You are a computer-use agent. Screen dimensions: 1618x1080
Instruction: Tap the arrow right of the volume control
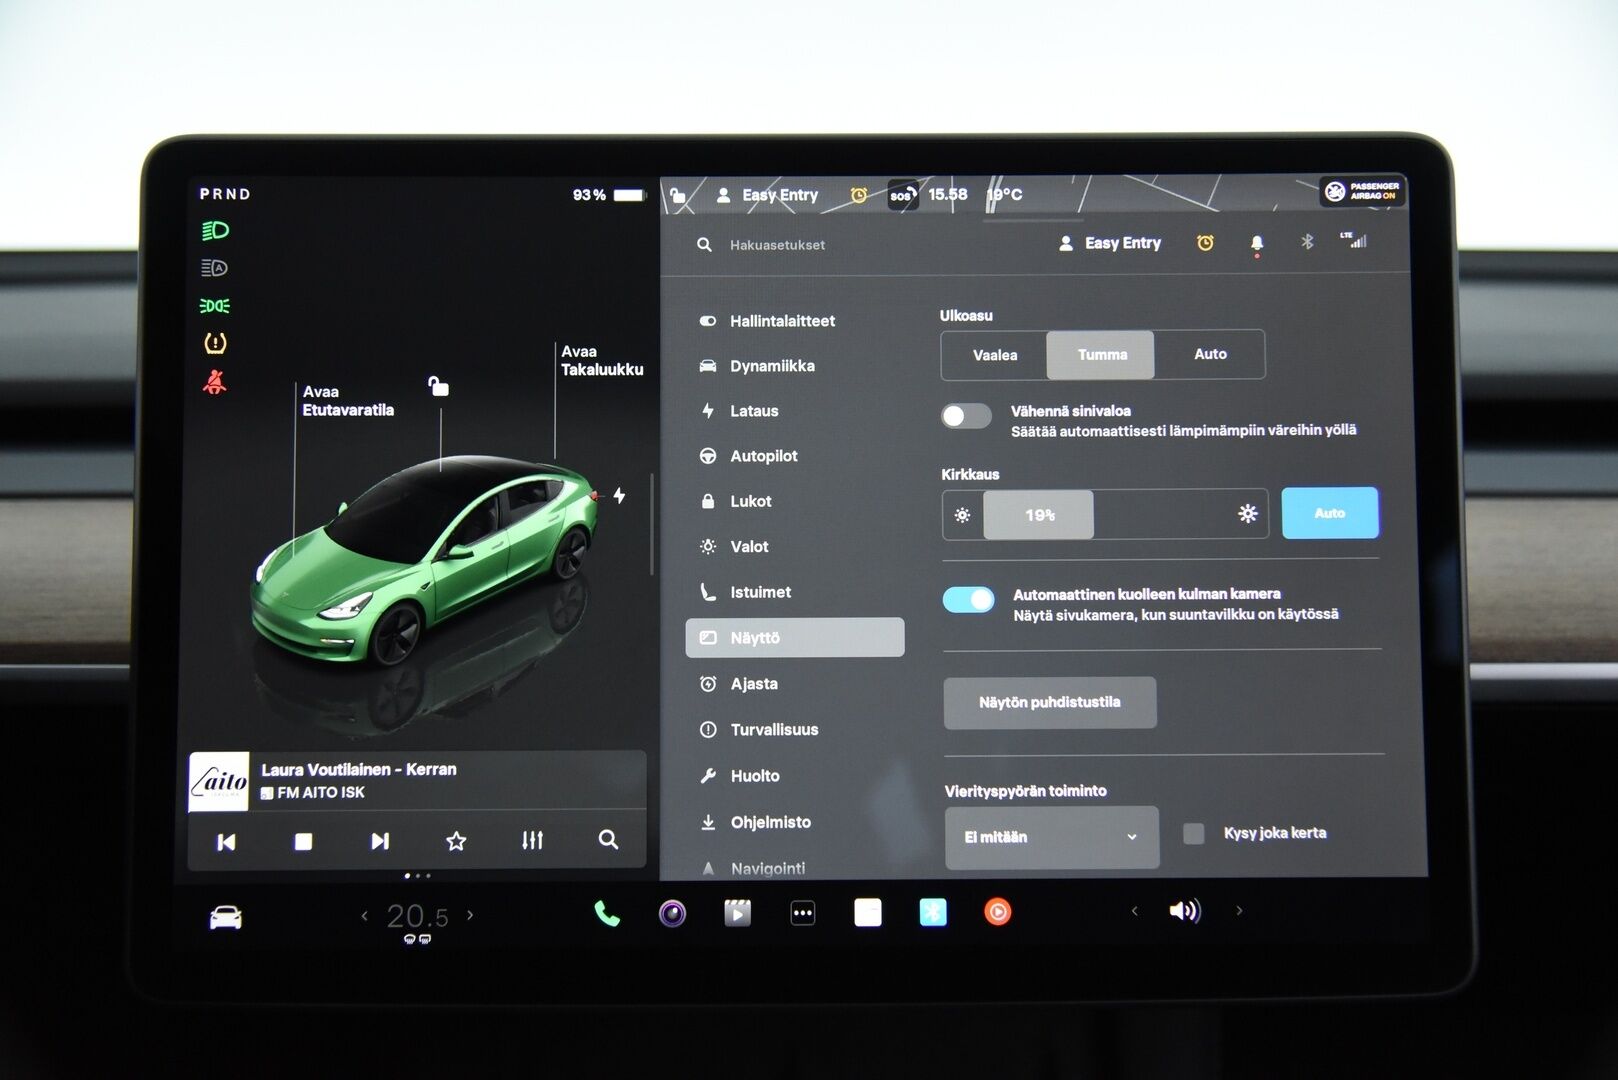[x=1240, y=911]
